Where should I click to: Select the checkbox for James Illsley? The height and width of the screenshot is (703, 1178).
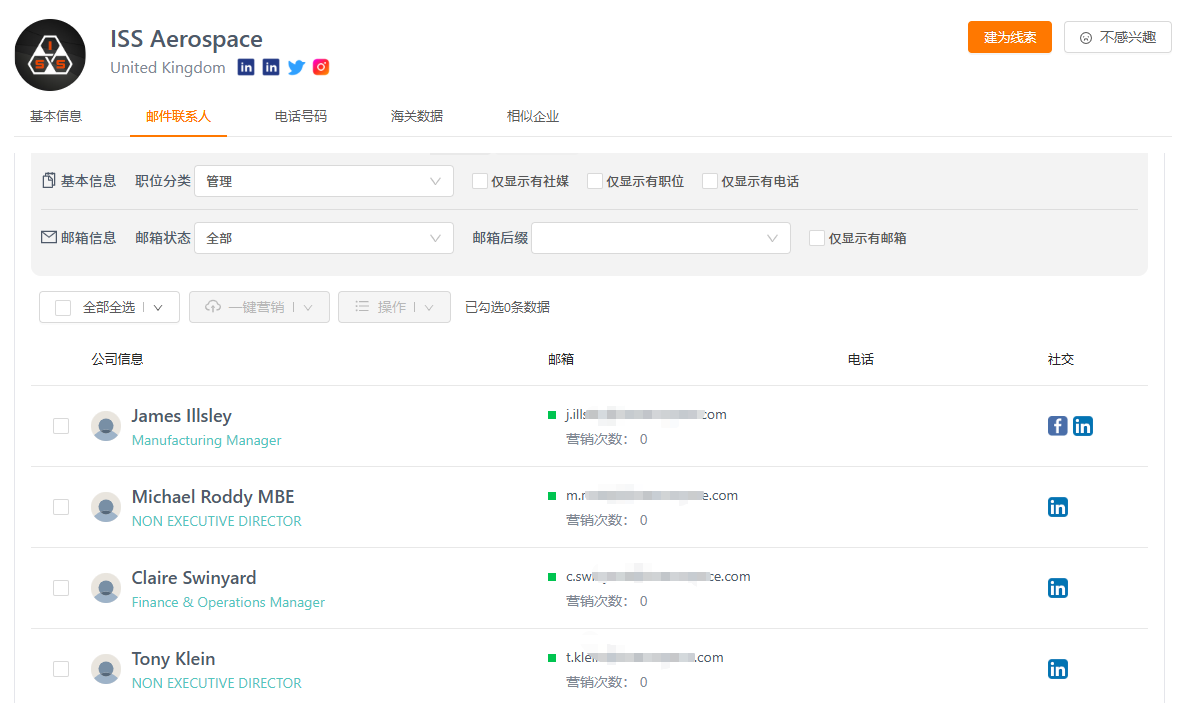[61, 426]
